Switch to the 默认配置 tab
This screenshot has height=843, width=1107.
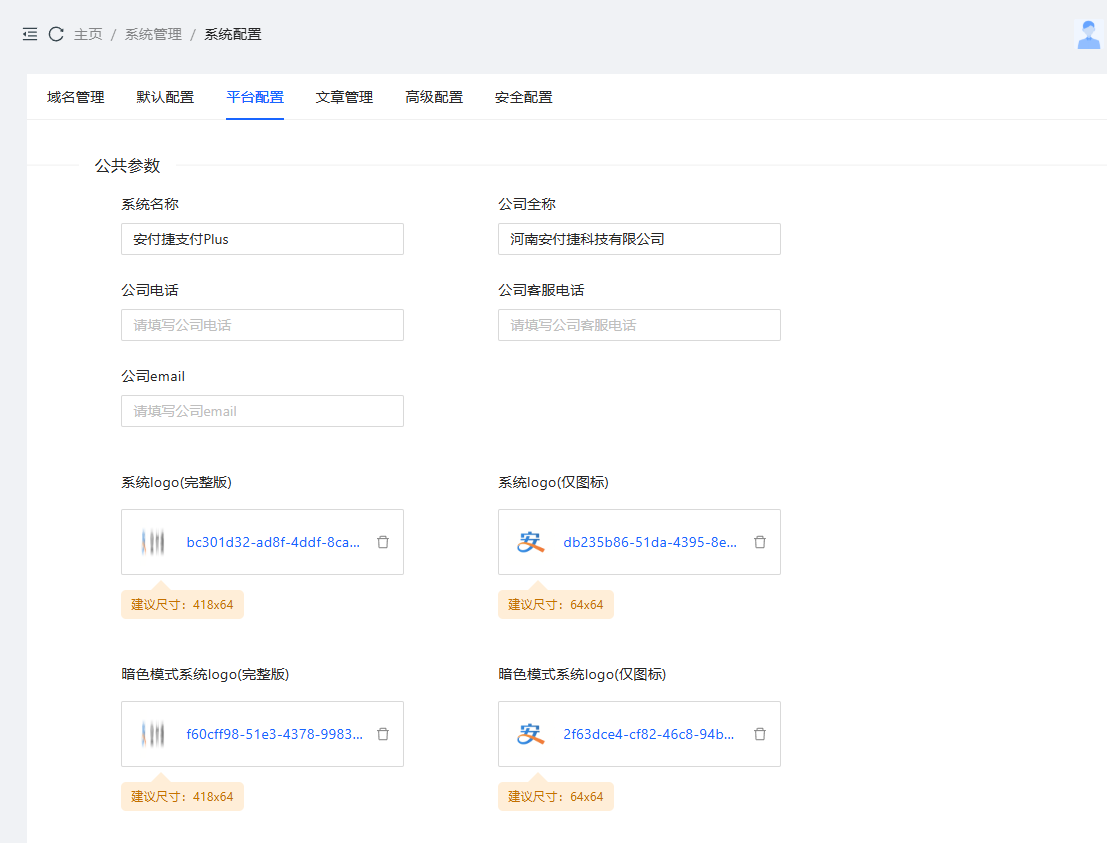click(x=166, y=97)
